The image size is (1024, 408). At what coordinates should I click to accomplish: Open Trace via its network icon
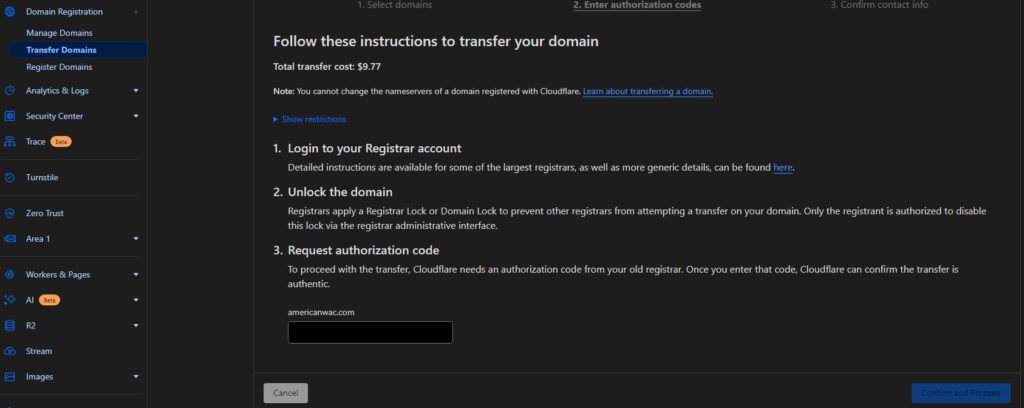point(9,142)
